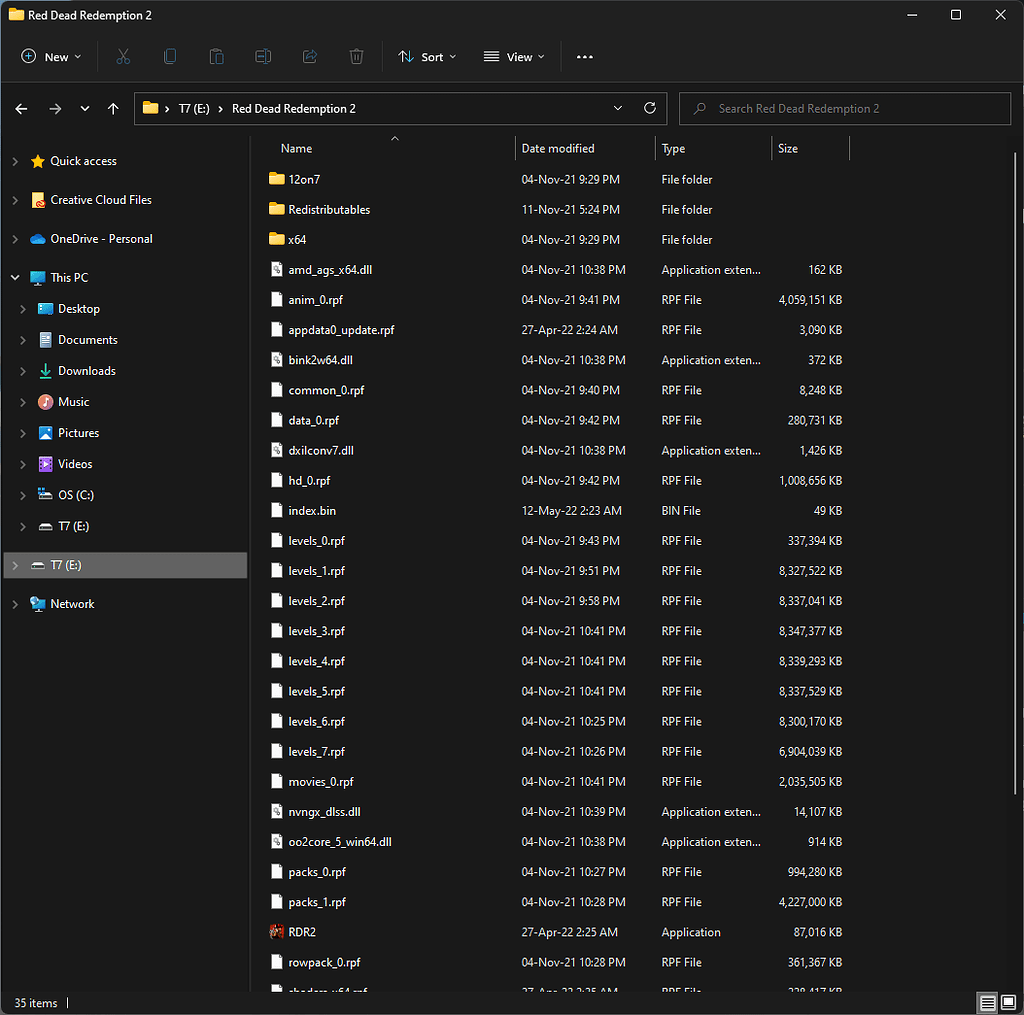Open the New item menu
The height and width of the screenshot is (1015, 1024).
(x=51, y=57)
